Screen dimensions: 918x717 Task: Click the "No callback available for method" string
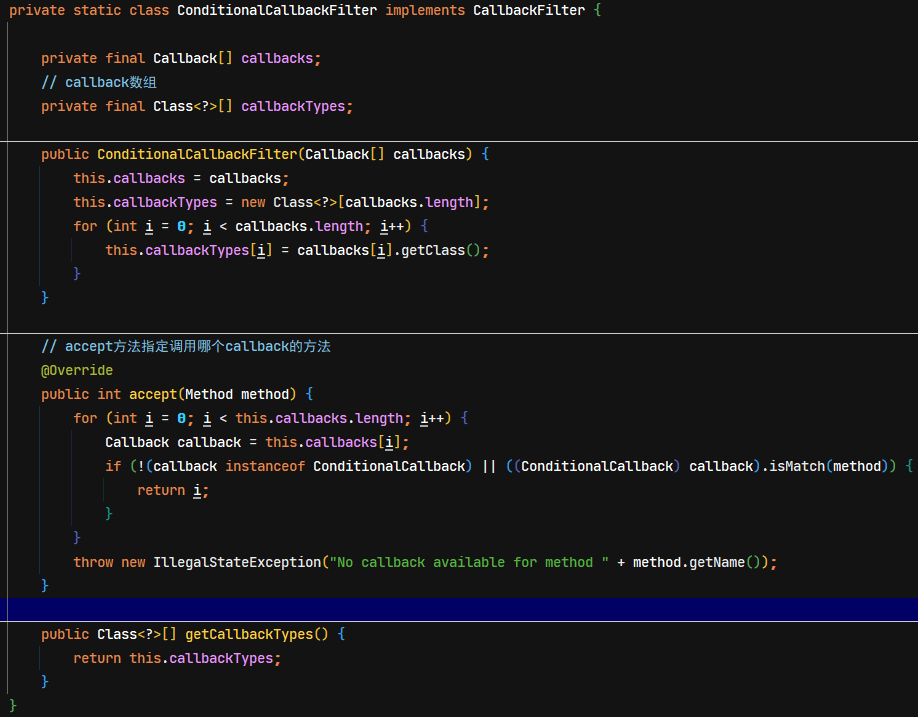[469, 562]
